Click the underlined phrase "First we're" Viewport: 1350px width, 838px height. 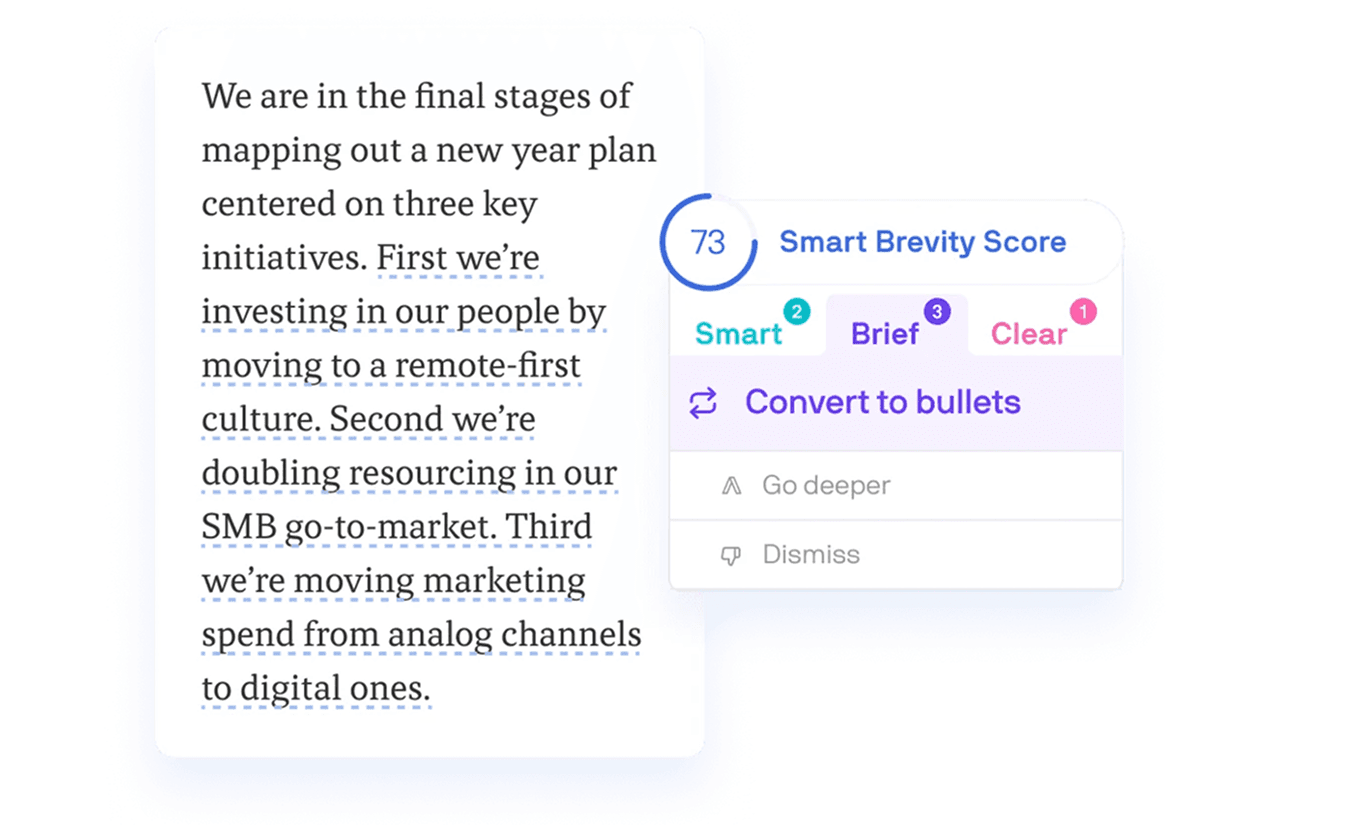[458, 258]
